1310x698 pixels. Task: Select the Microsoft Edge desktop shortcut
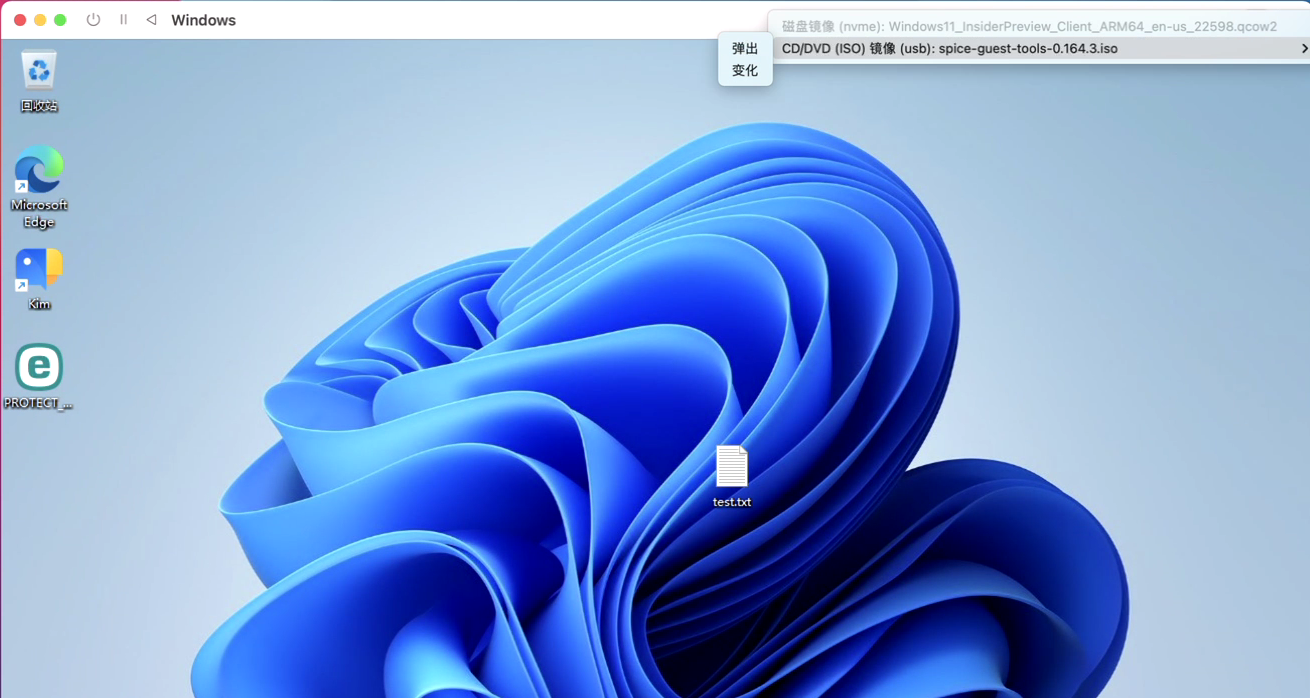pyautogui.click(x=39, y=187)
